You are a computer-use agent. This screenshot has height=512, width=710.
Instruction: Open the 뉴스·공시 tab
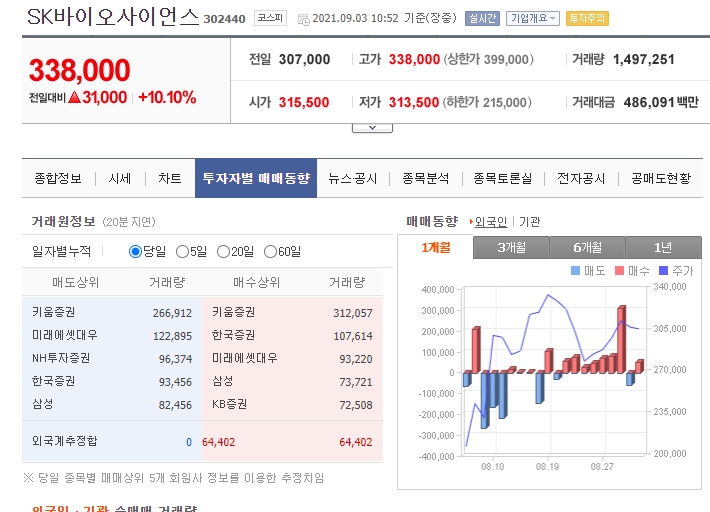352,178
